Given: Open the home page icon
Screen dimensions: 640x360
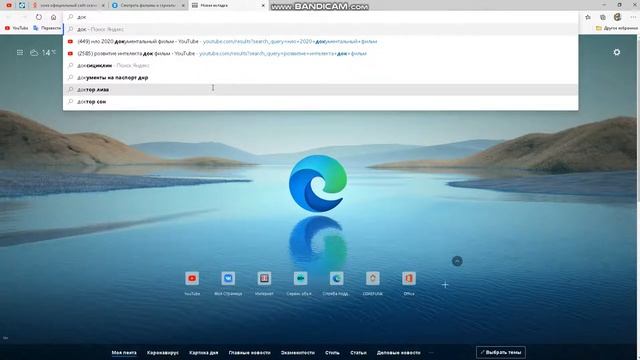Looking at the screenshot, I should pyautogui.click(x=53, y=17).
